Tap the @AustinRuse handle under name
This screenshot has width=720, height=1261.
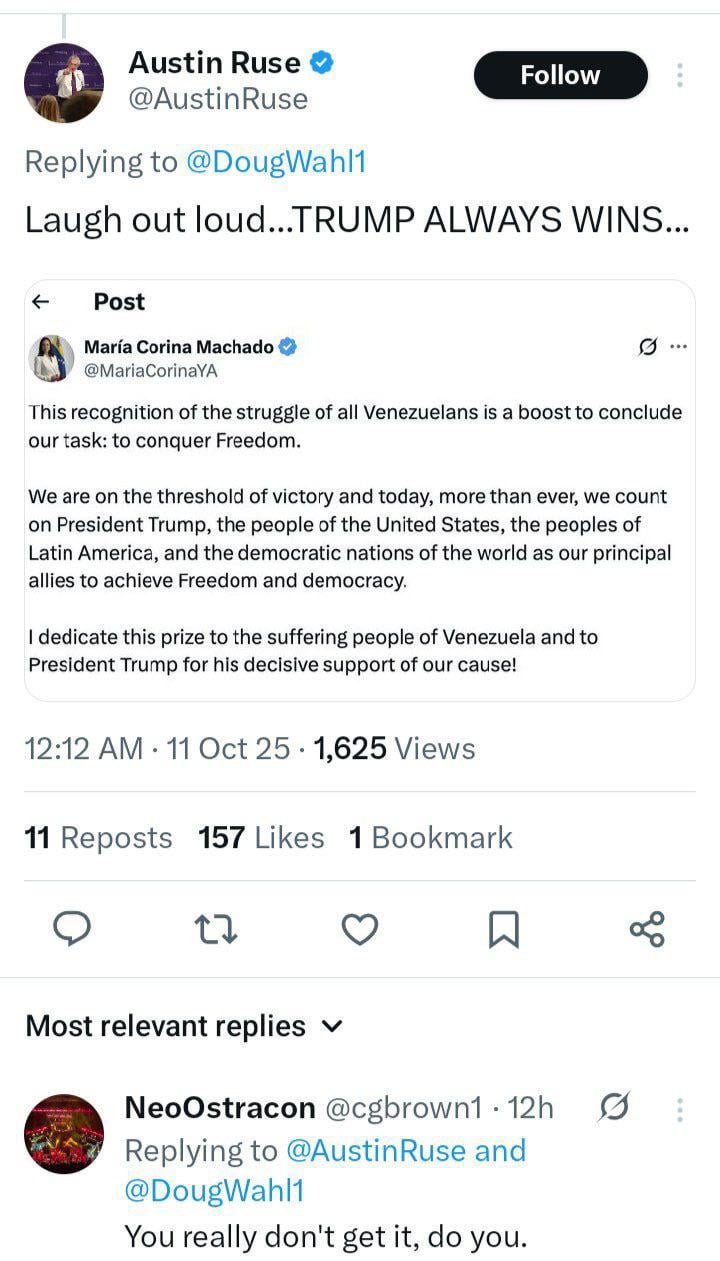tap(218, 99)
